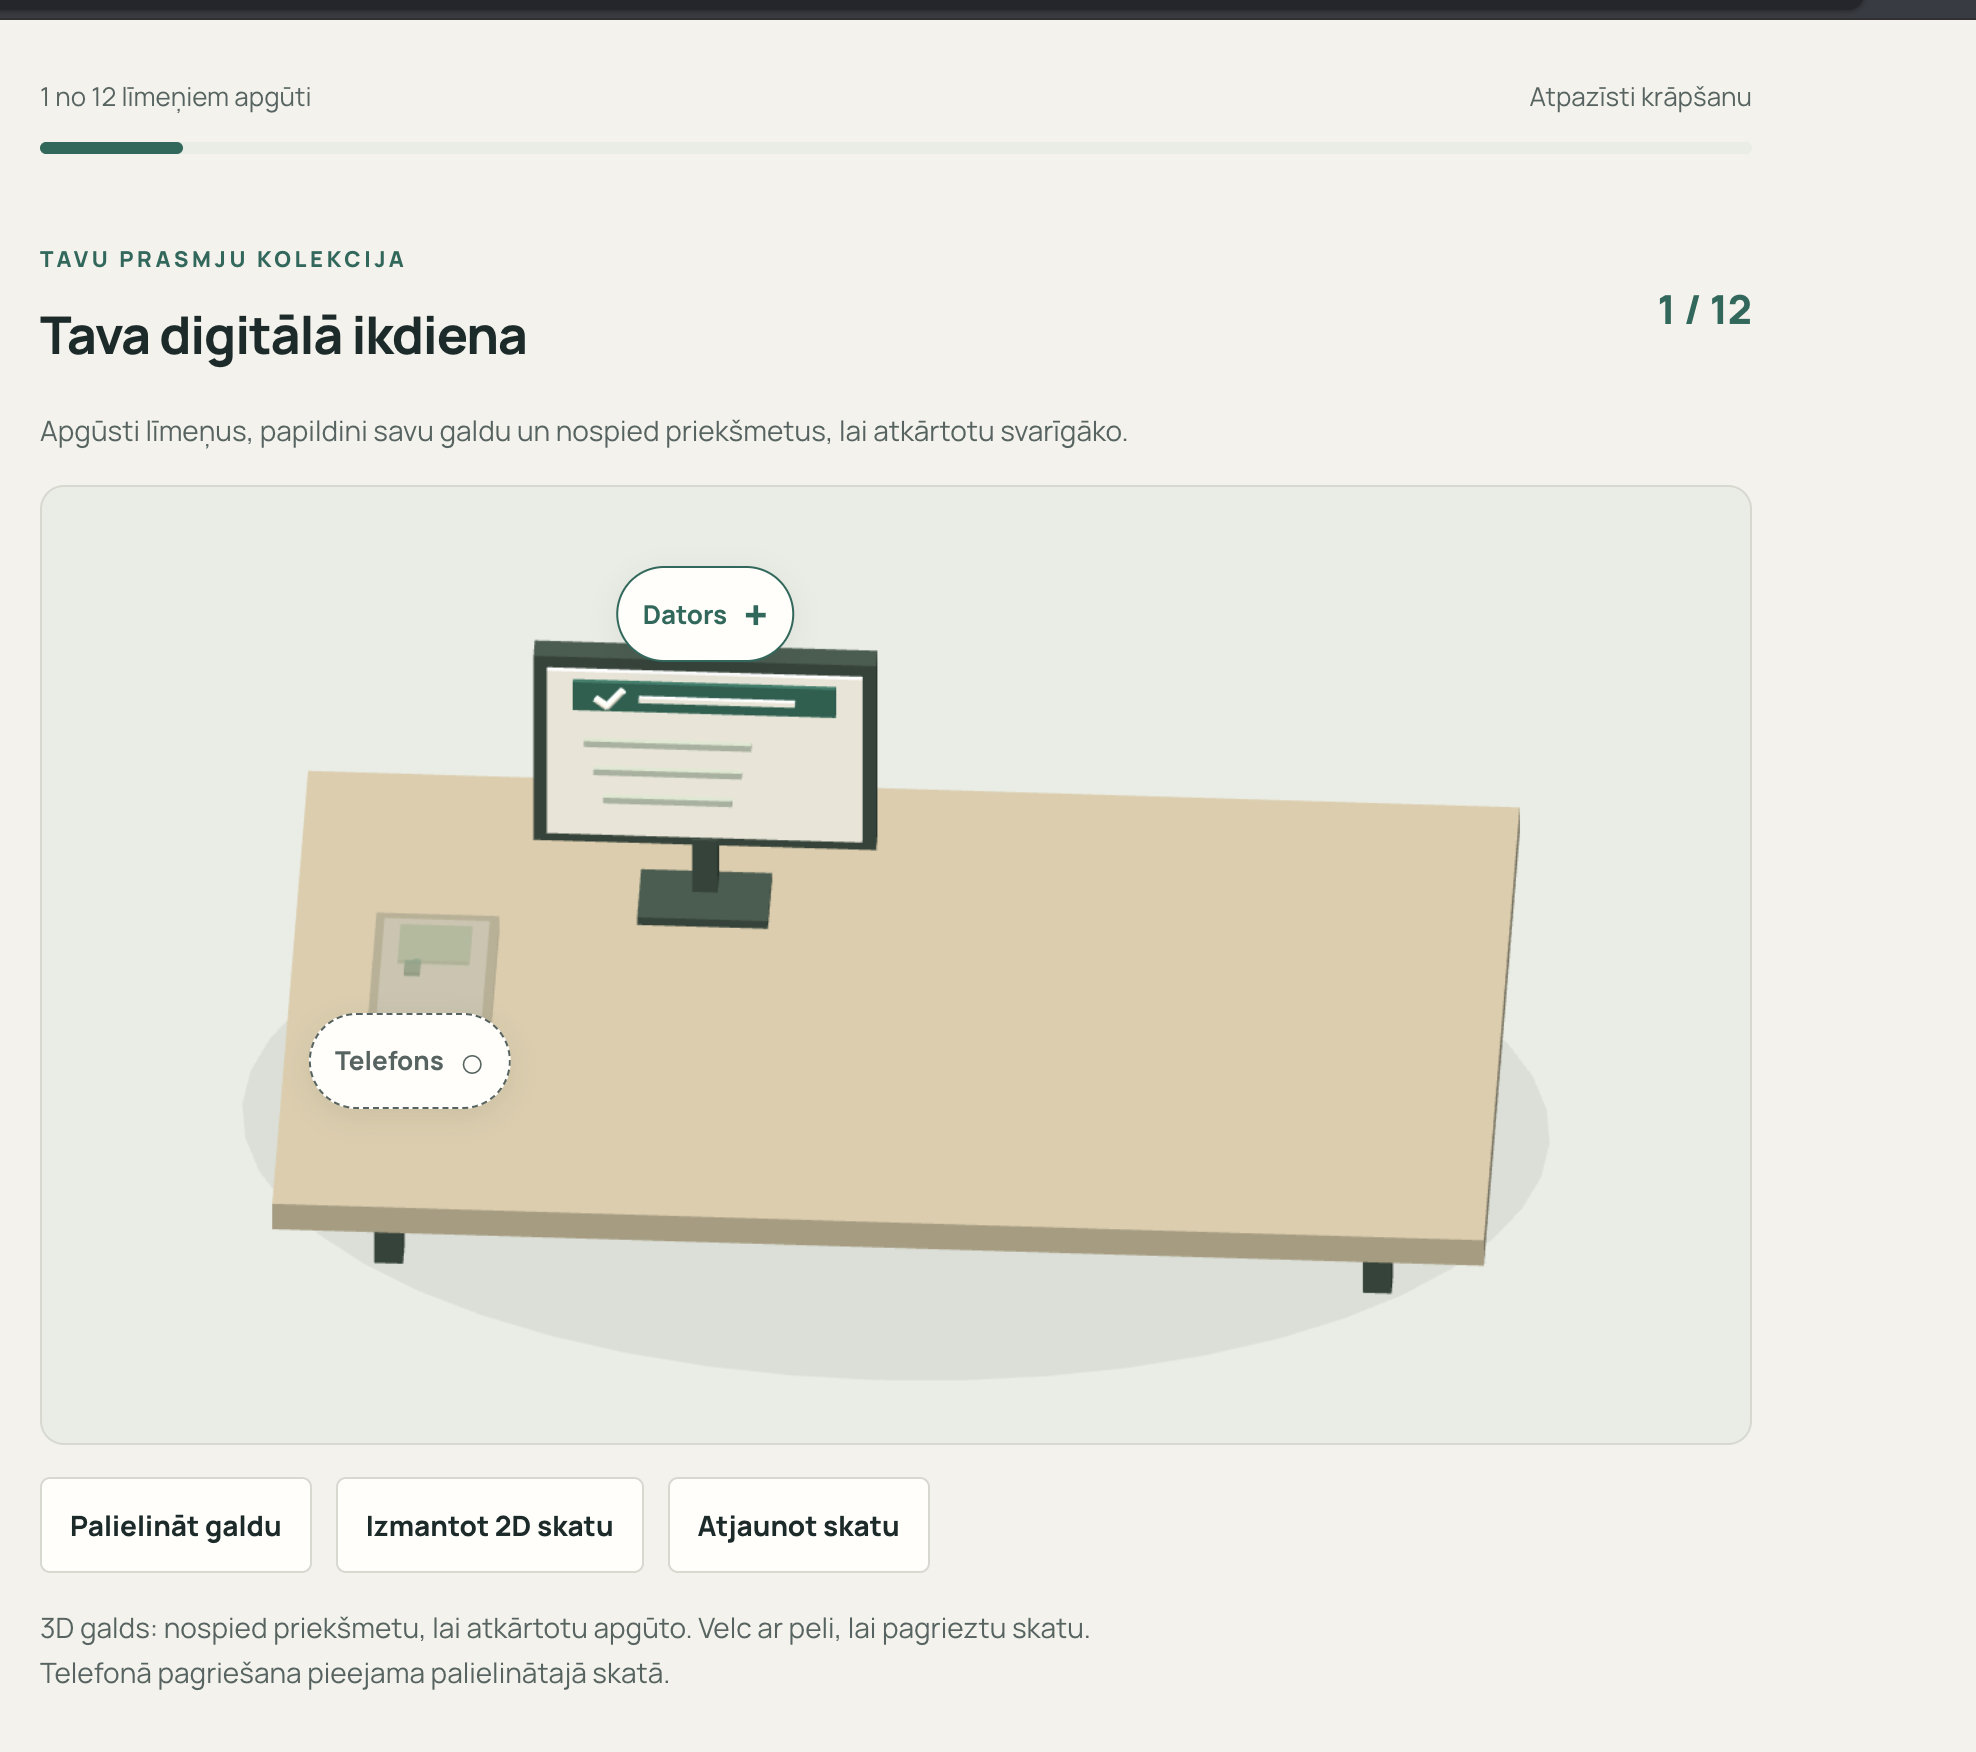Switch with Izmantot 2D skatu button

click(490, 1525)
